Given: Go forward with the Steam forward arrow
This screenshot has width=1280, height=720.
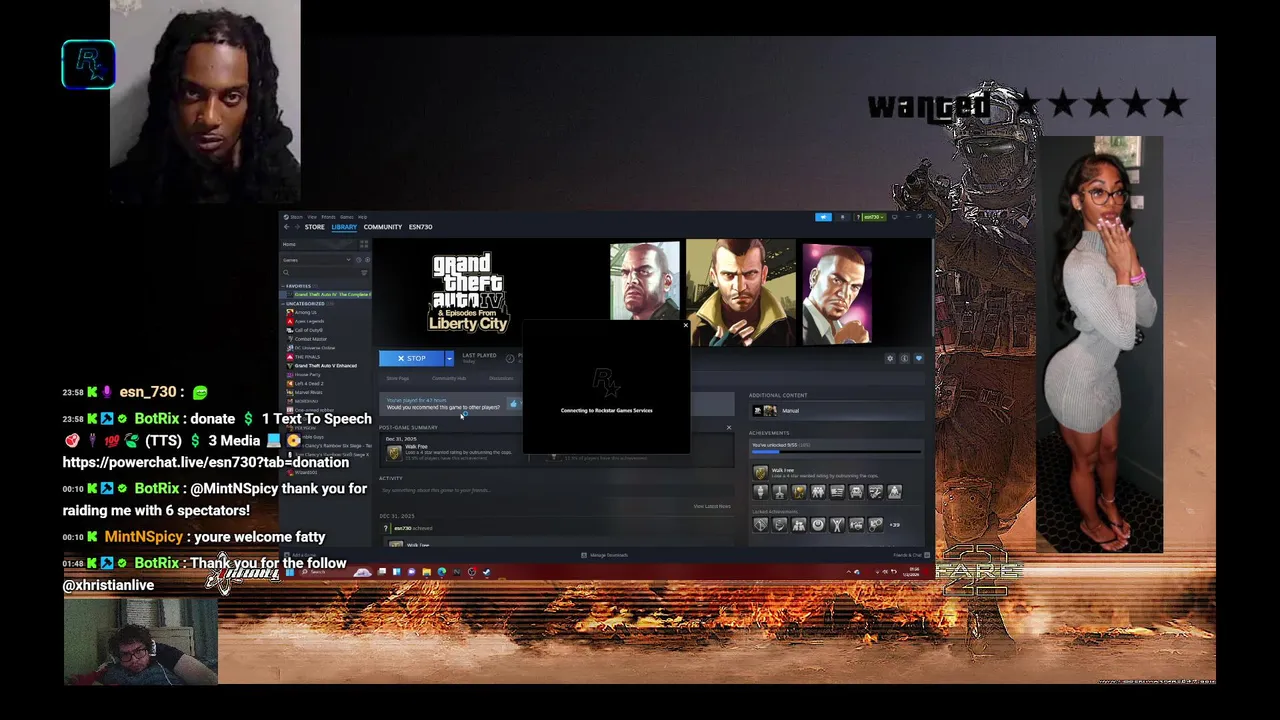Looking at the screenshot, I should click(297, 227).
